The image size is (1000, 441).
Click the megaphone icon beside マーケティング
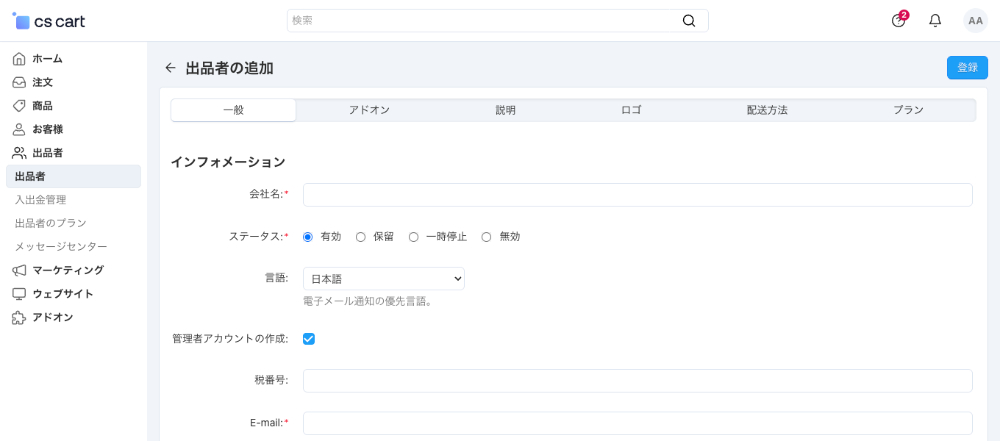point(19,271)
